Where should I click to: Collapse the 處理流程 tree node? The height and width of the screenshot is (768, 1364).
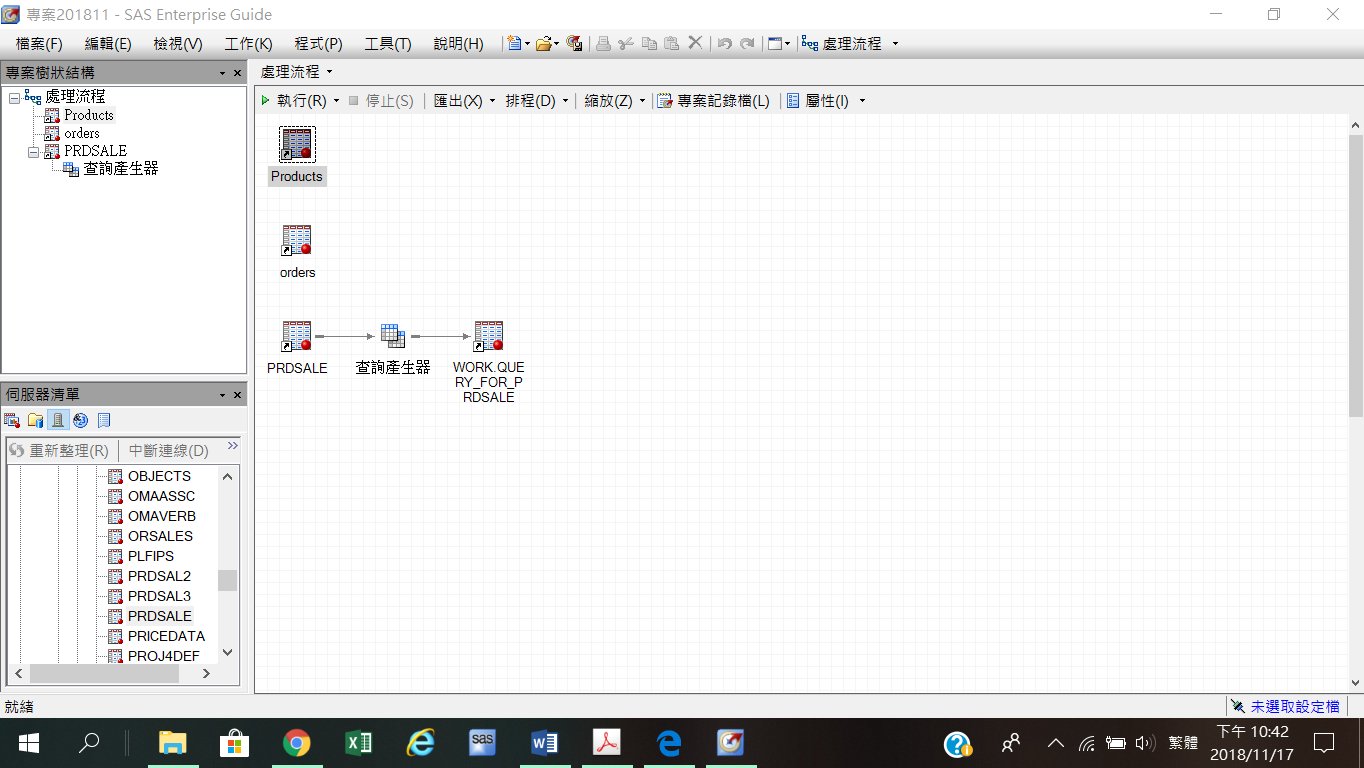click(13, 97)
